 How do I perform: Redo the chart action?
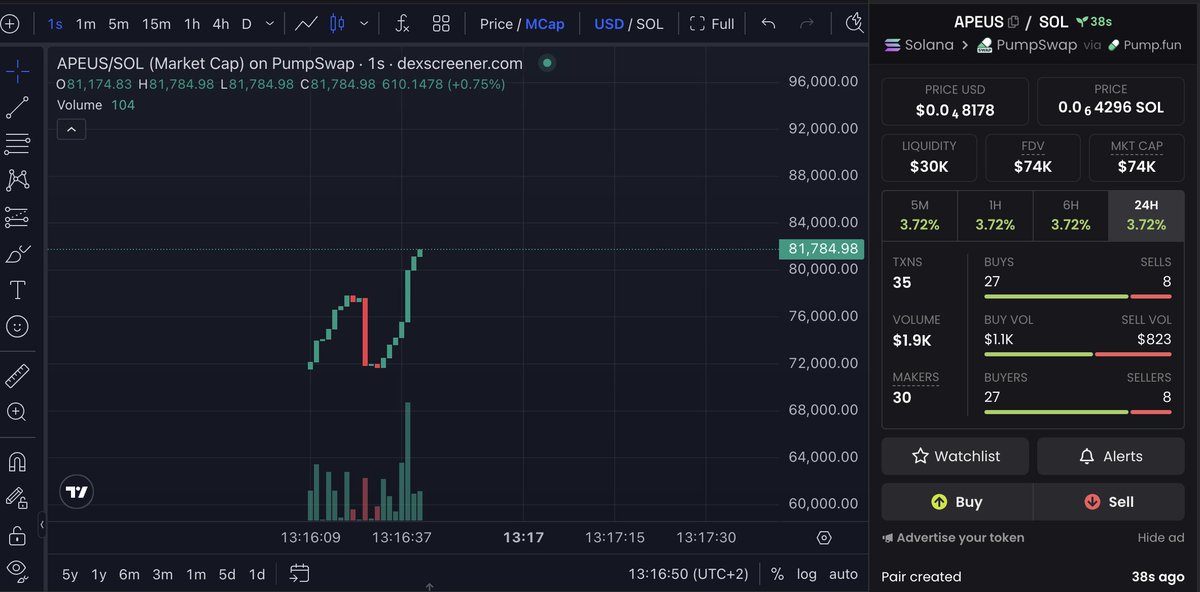[807, 23]
